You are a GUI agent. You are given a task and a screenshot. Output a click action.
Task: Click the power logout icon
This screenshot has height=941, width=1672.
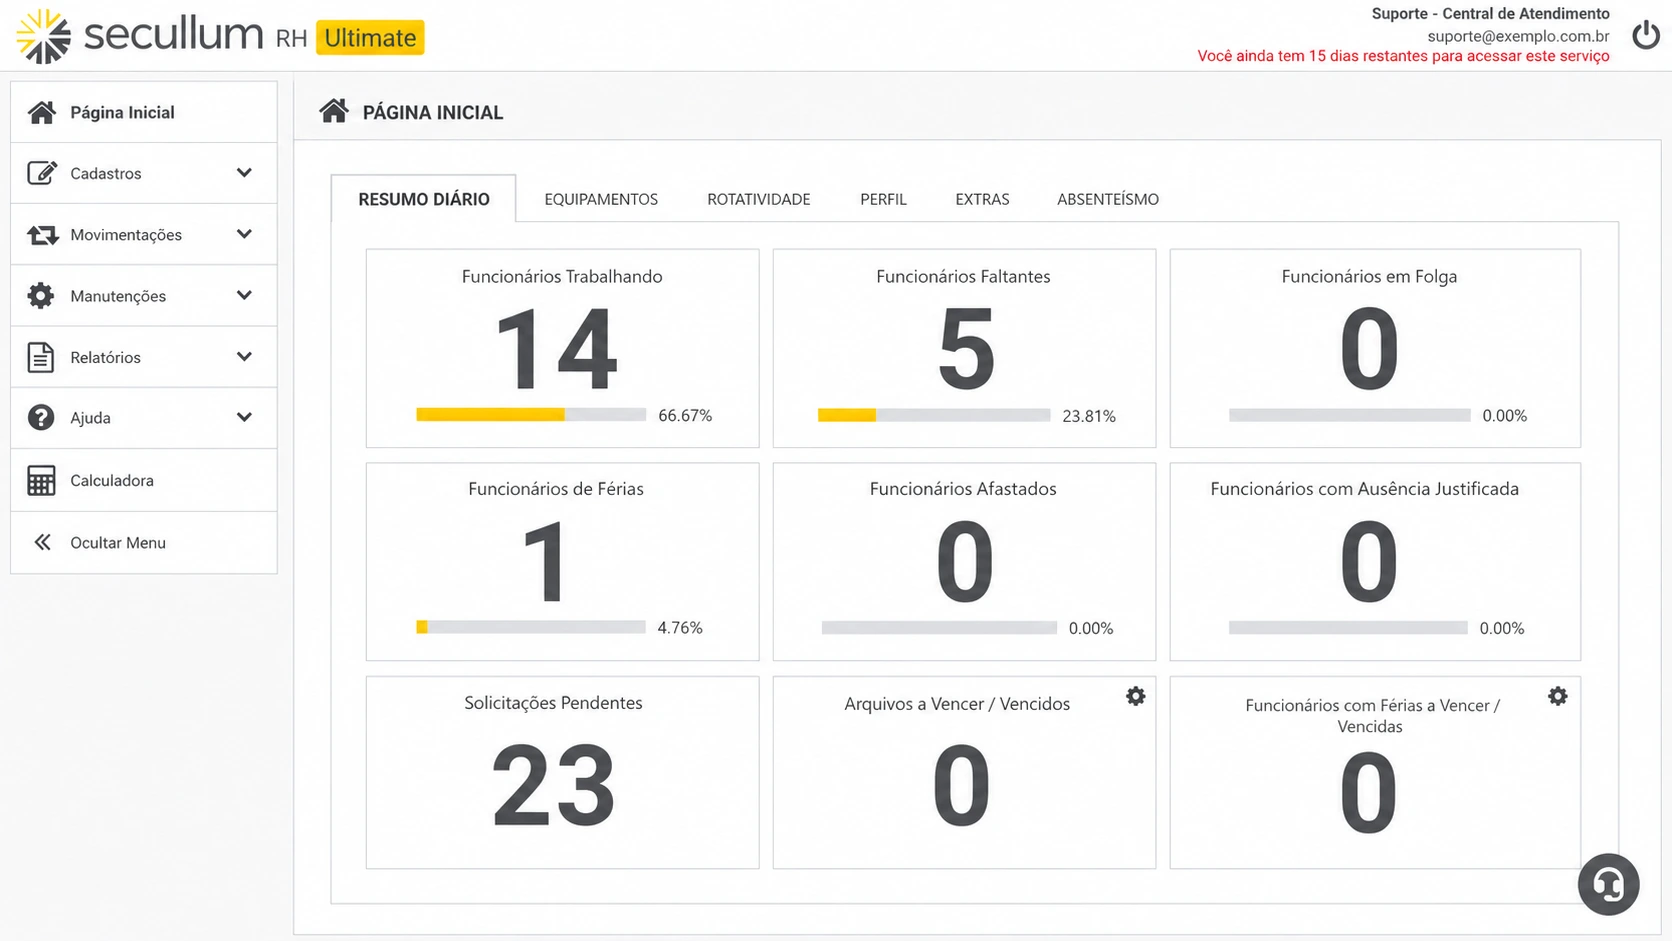point(1645,35)
